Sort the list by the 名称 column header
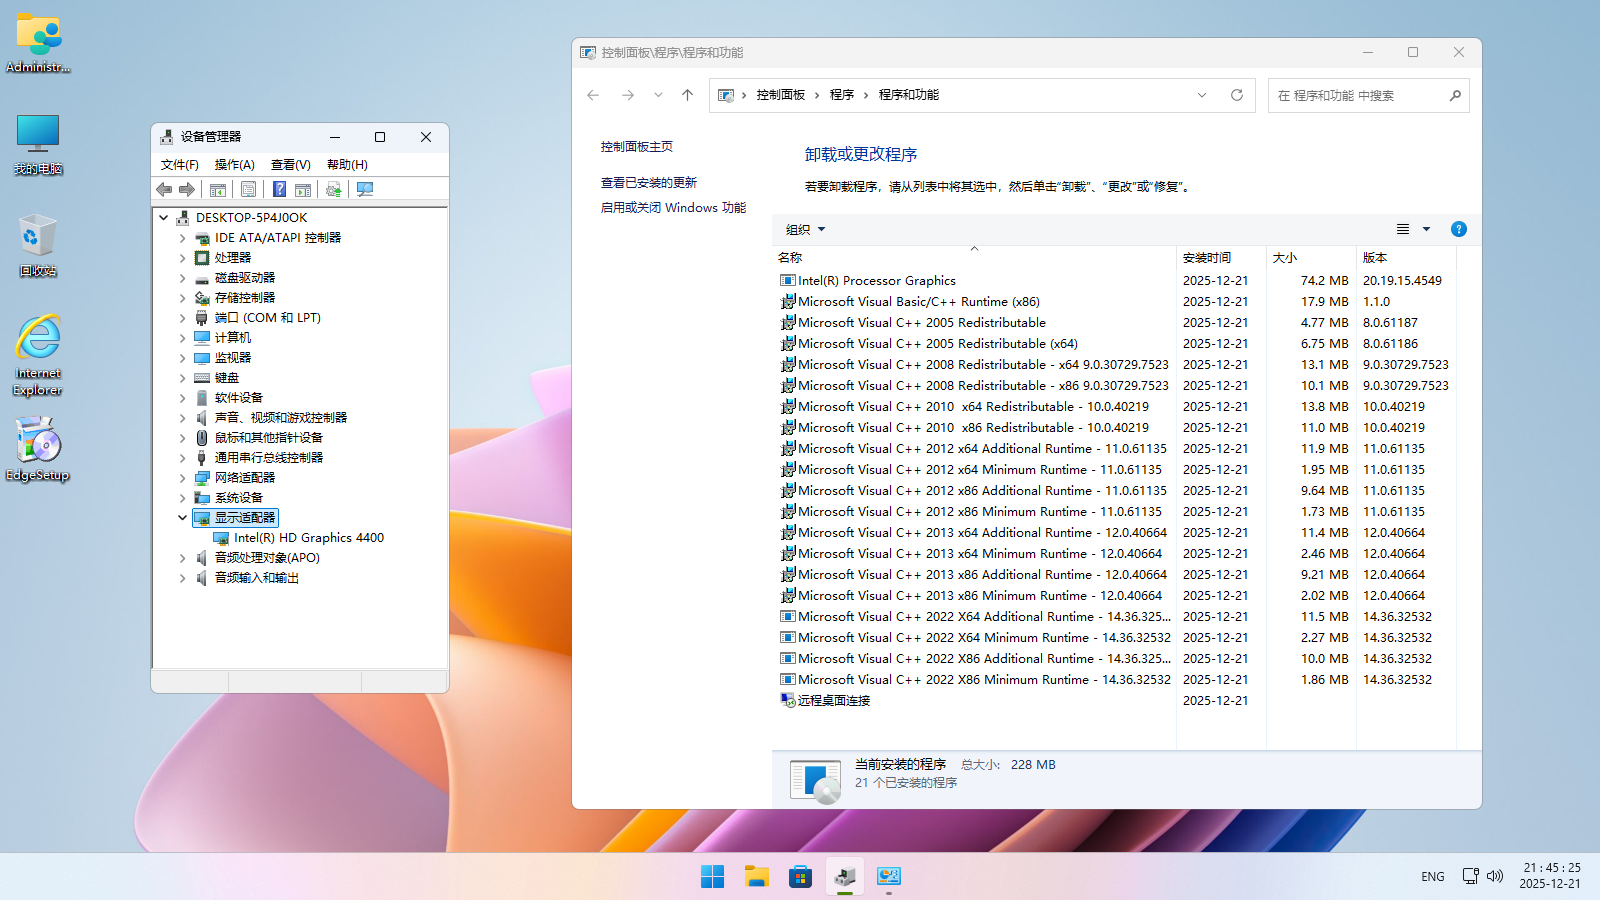Image resolution: width=1600 pixels, height=900 pixels. 975,258
